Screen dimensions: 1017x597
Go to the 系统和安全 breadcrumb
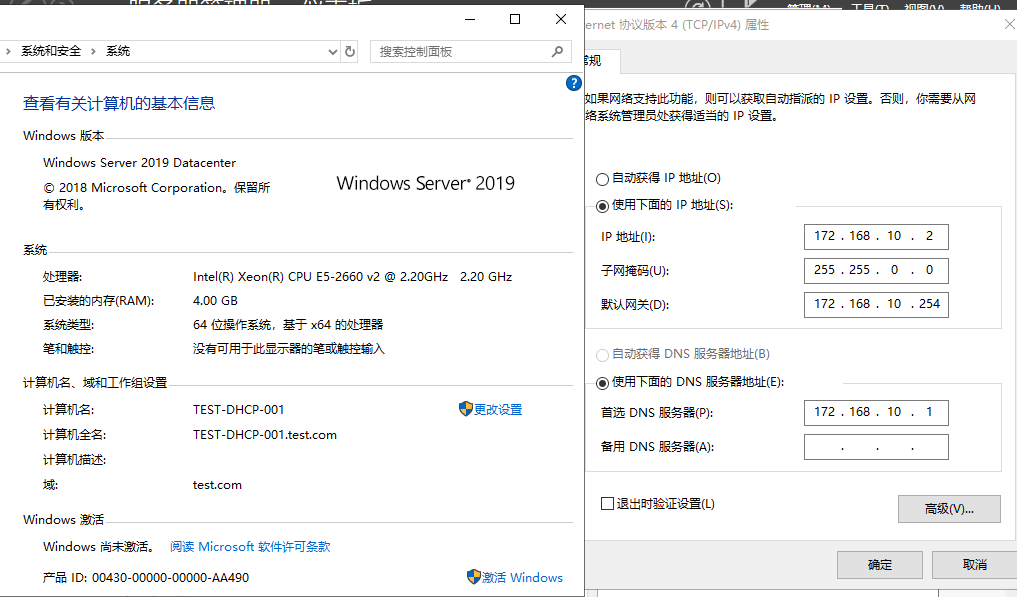(x=51, y=51)
